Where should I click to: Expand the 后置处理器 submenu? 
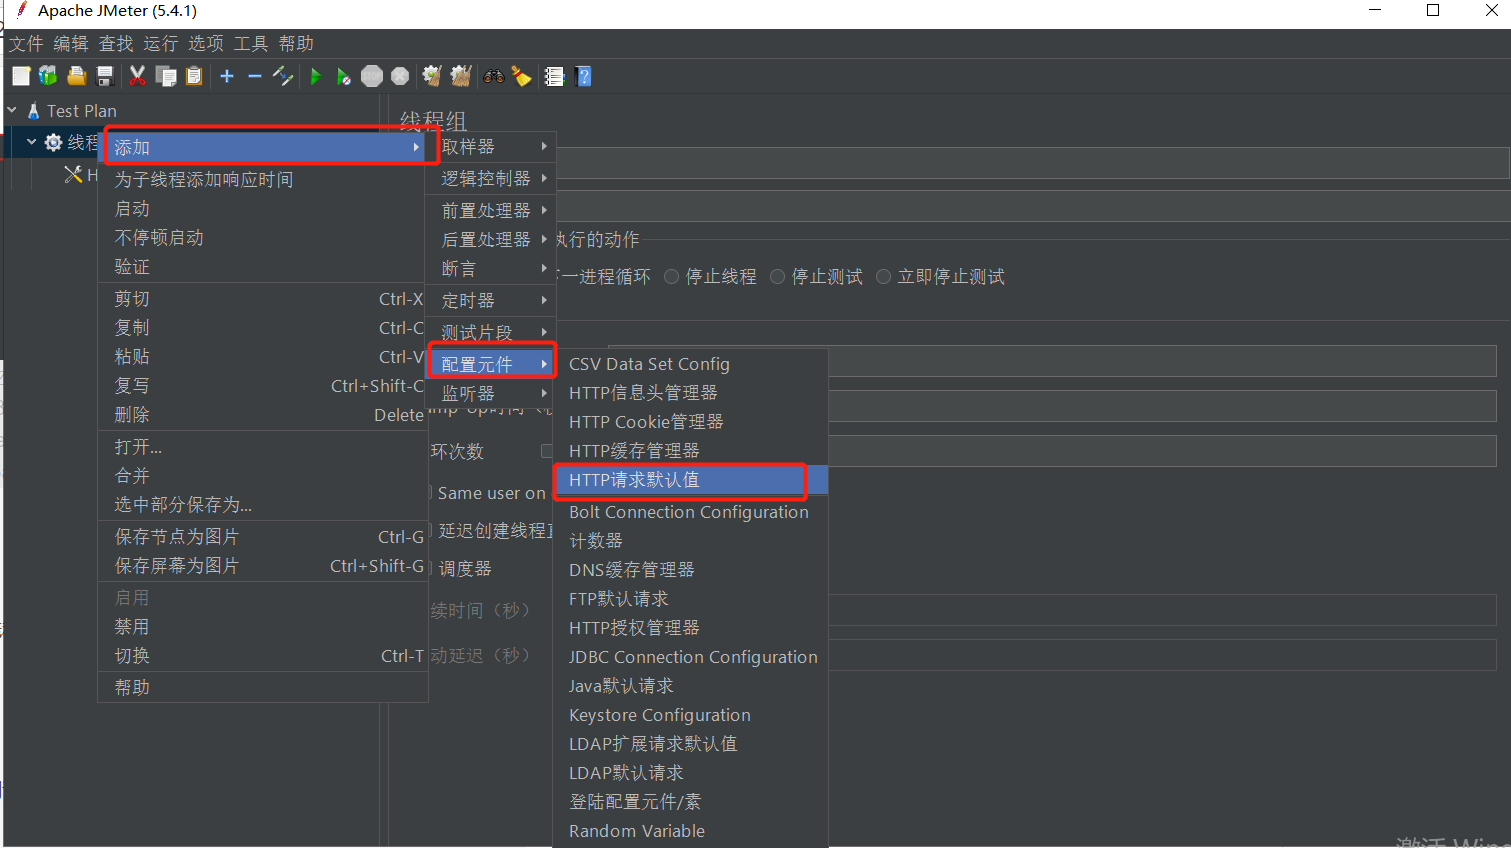pyautogui.click(x=491, y=239)
